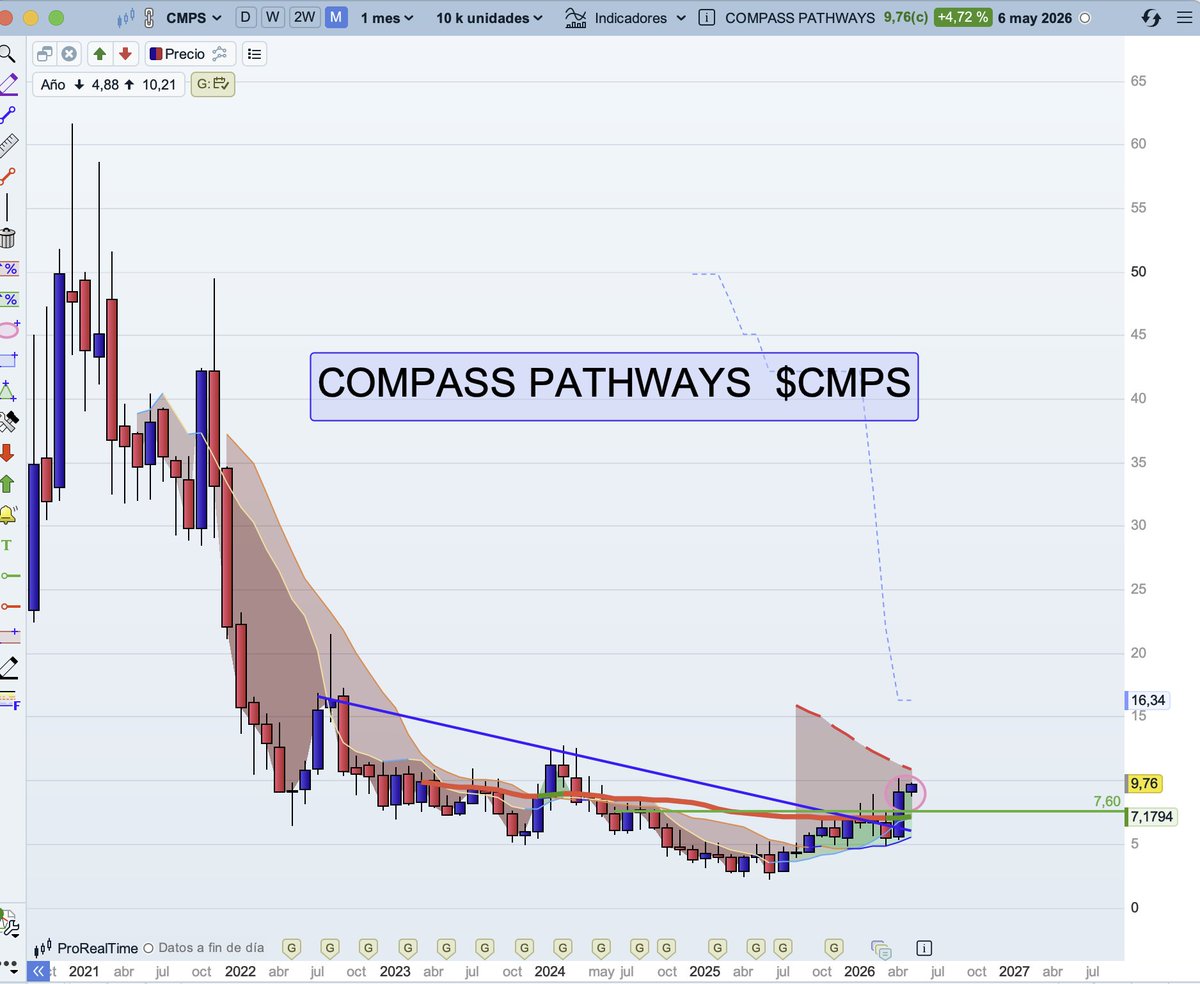Open the 1 mes period dropdown
The width and height of the screenshot is (1200, 984).
click(386, 18)
